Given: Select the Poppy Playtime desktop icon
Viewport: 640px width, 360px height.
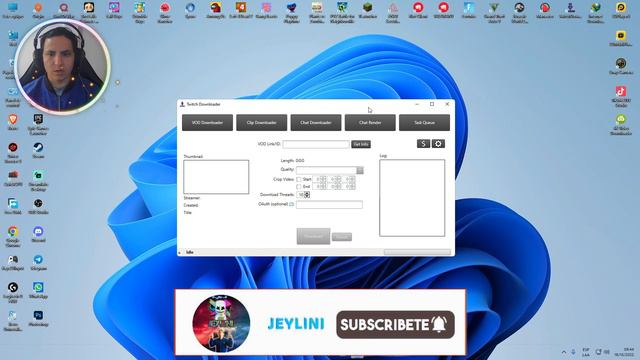Looking at the screenshot, I should pyautogui.click(x=291, y=12).
